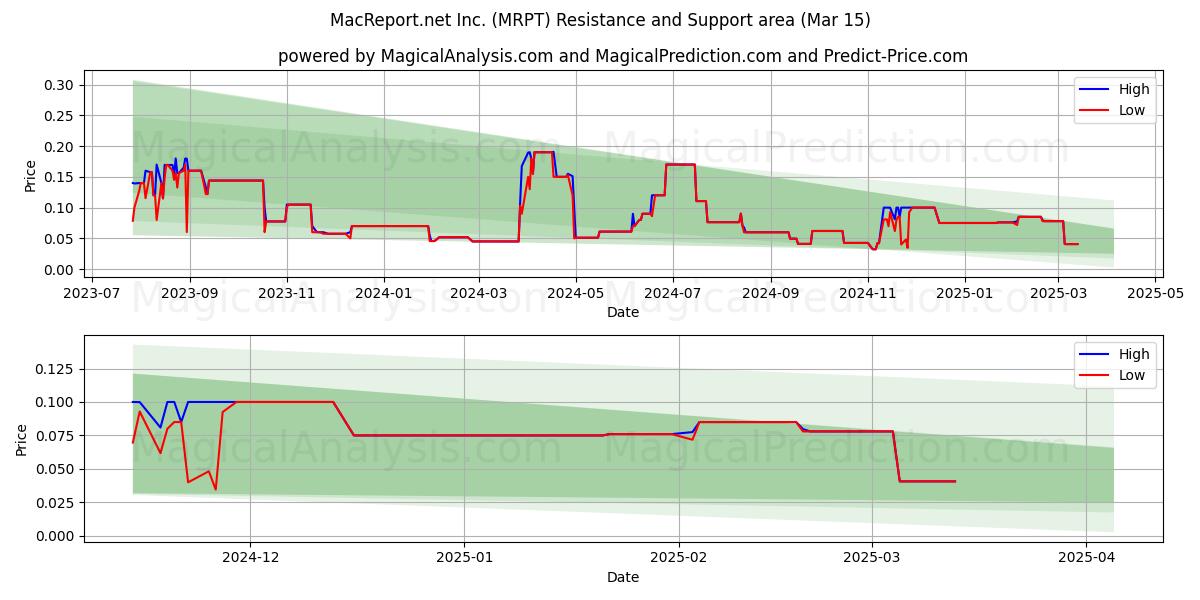Click 'Low' label in the bottom chart legend
The image size is (1200, 600).
(1132, 375)
